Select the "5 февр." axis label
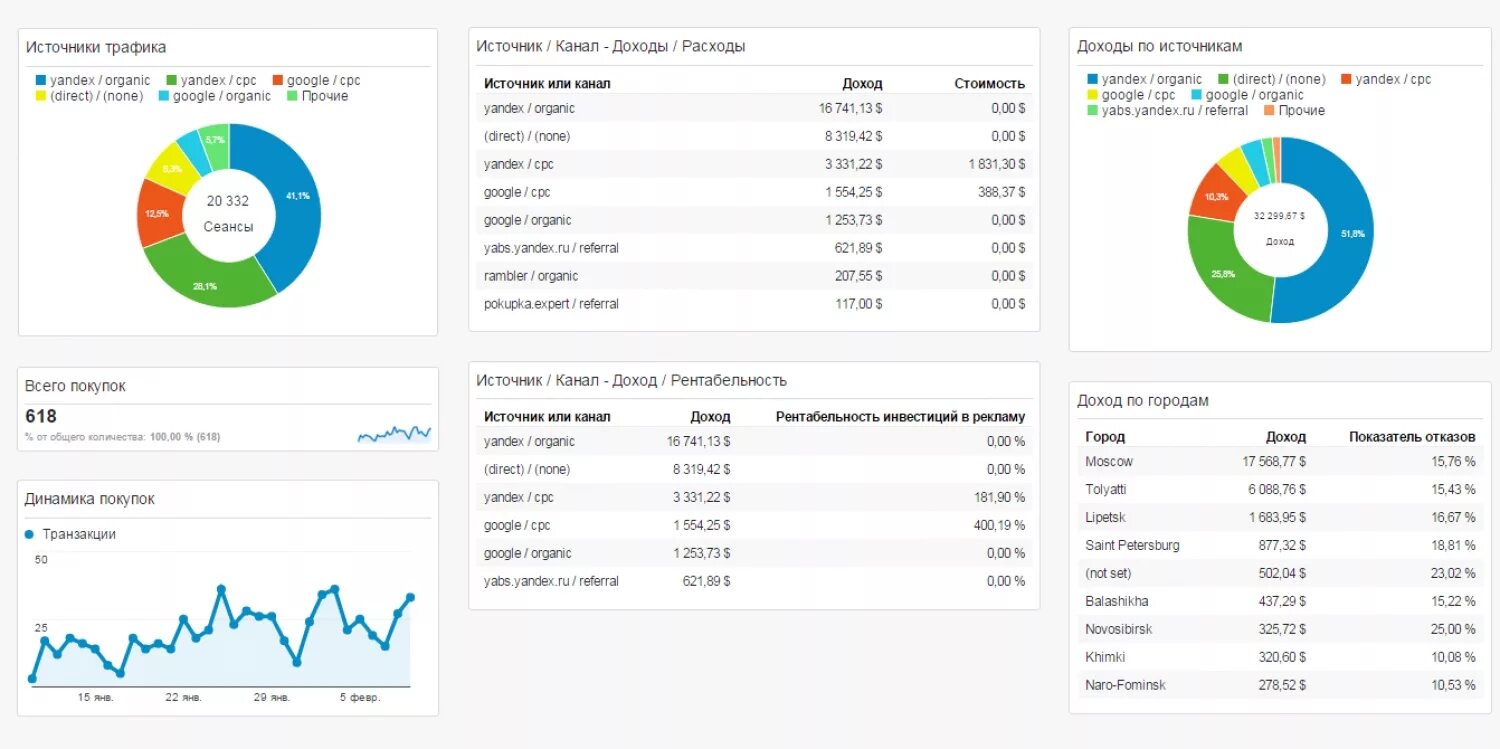The height and width of the screenshot is (749, 1500). (360, 698)
